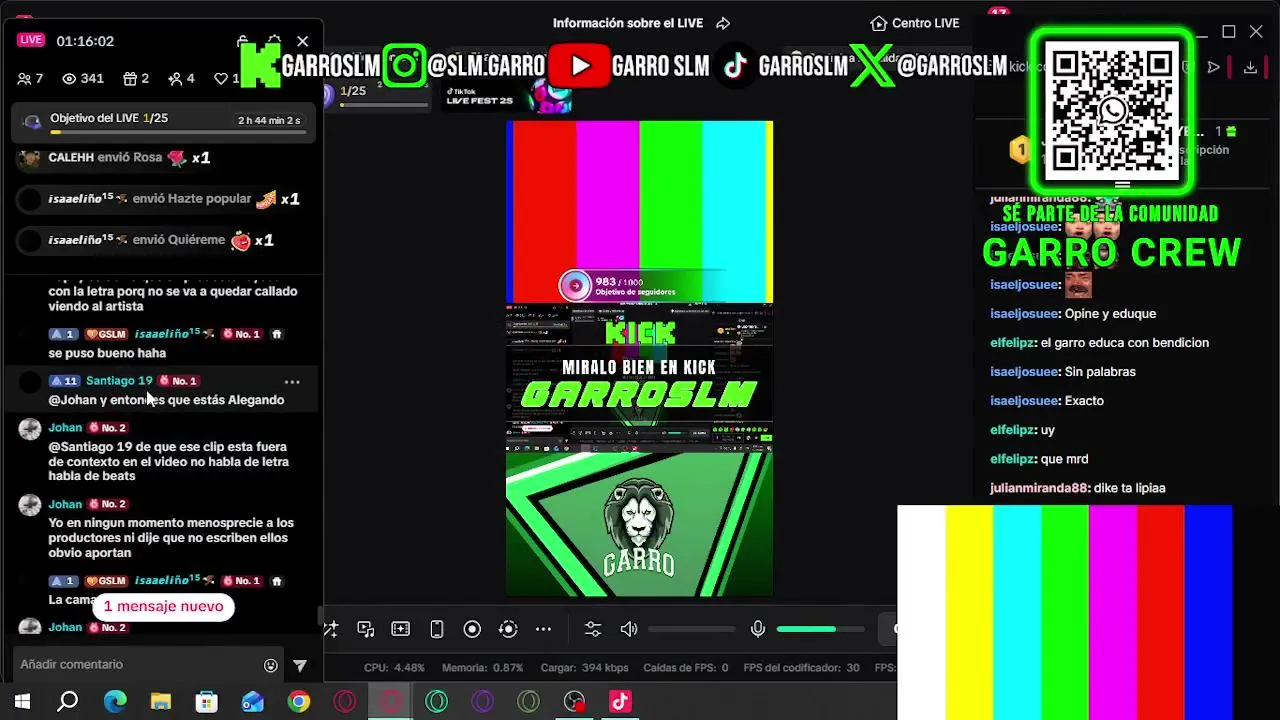The height and width of the screenshot is (720, 1280).
Task: Mute the microphone
Action: point(758,629)
